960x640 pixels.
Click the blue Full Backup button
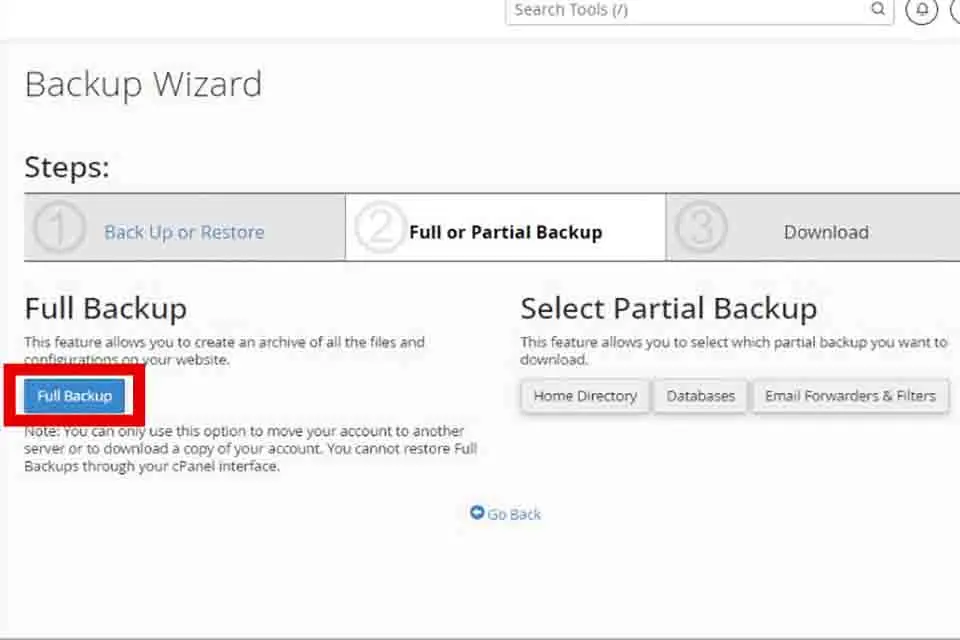point(74,396)
